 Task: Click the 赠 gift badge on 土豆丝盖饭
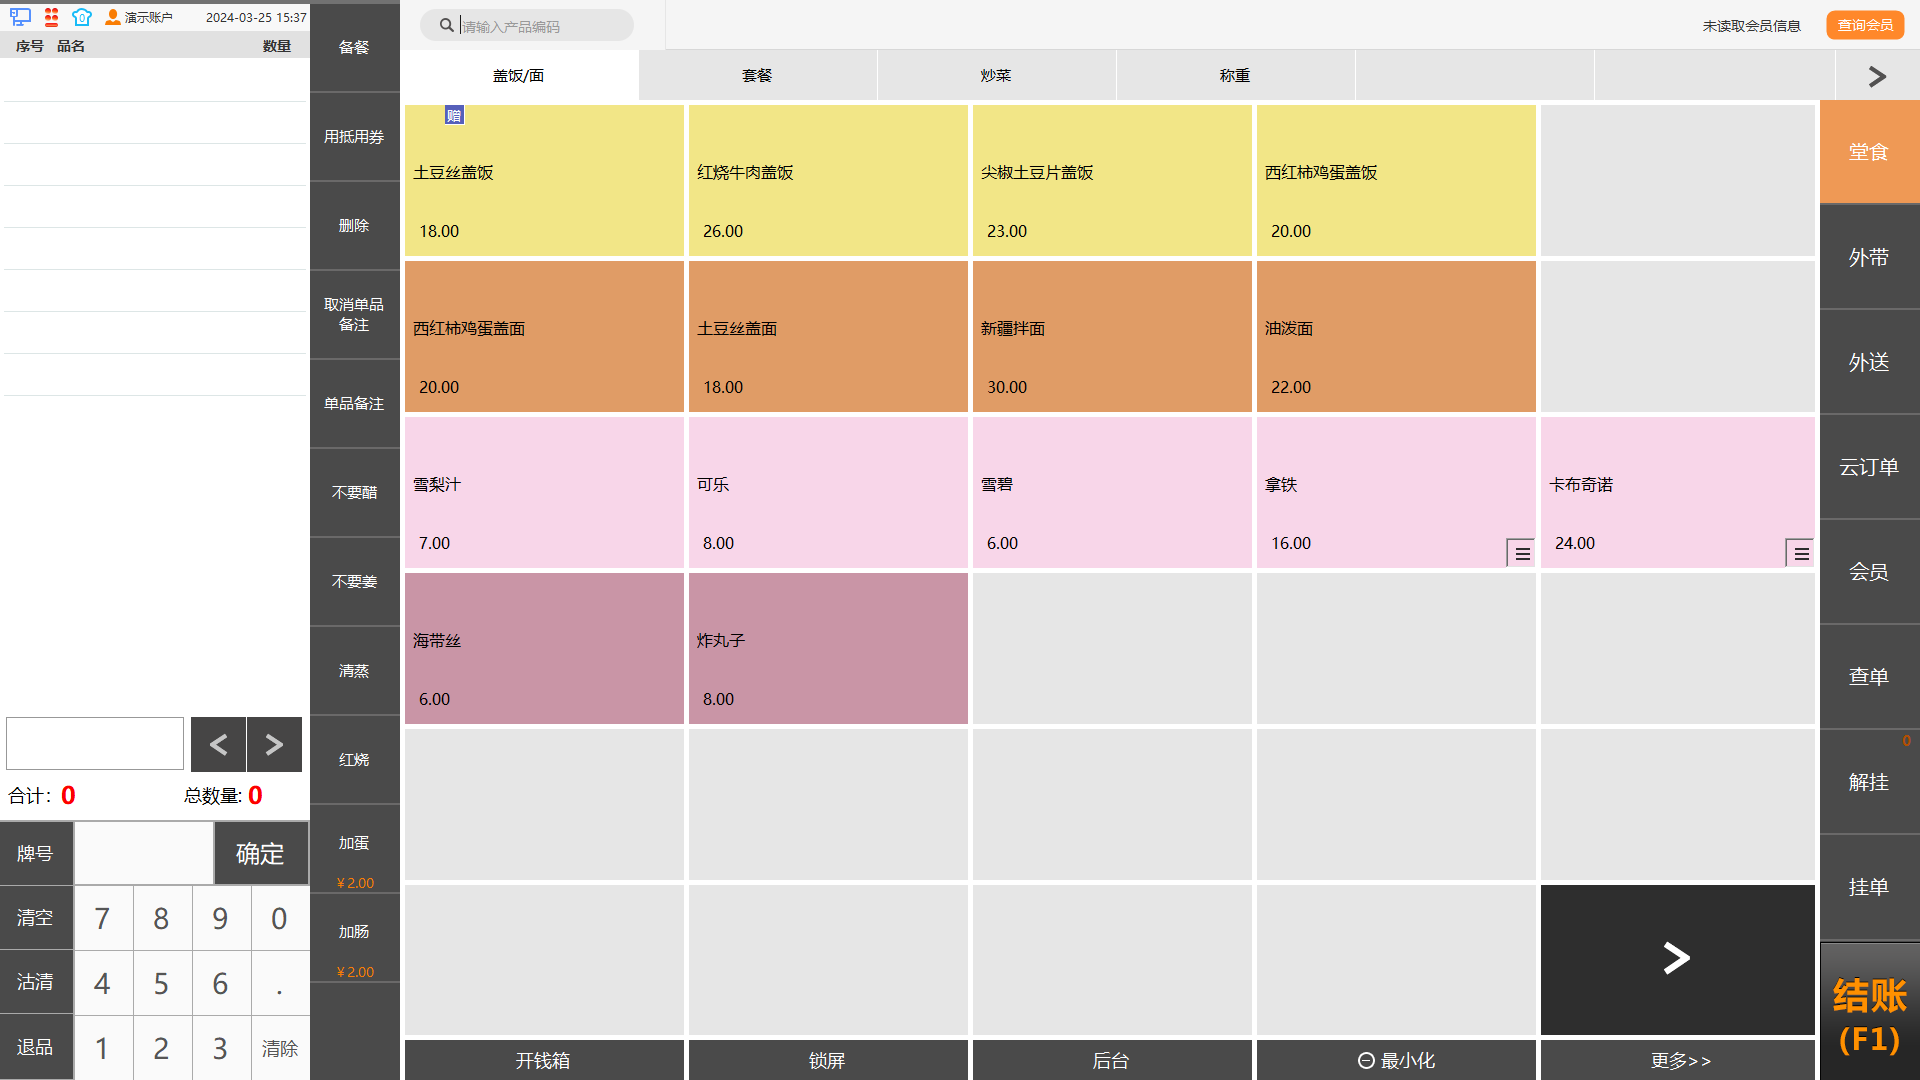click(454, 116)
